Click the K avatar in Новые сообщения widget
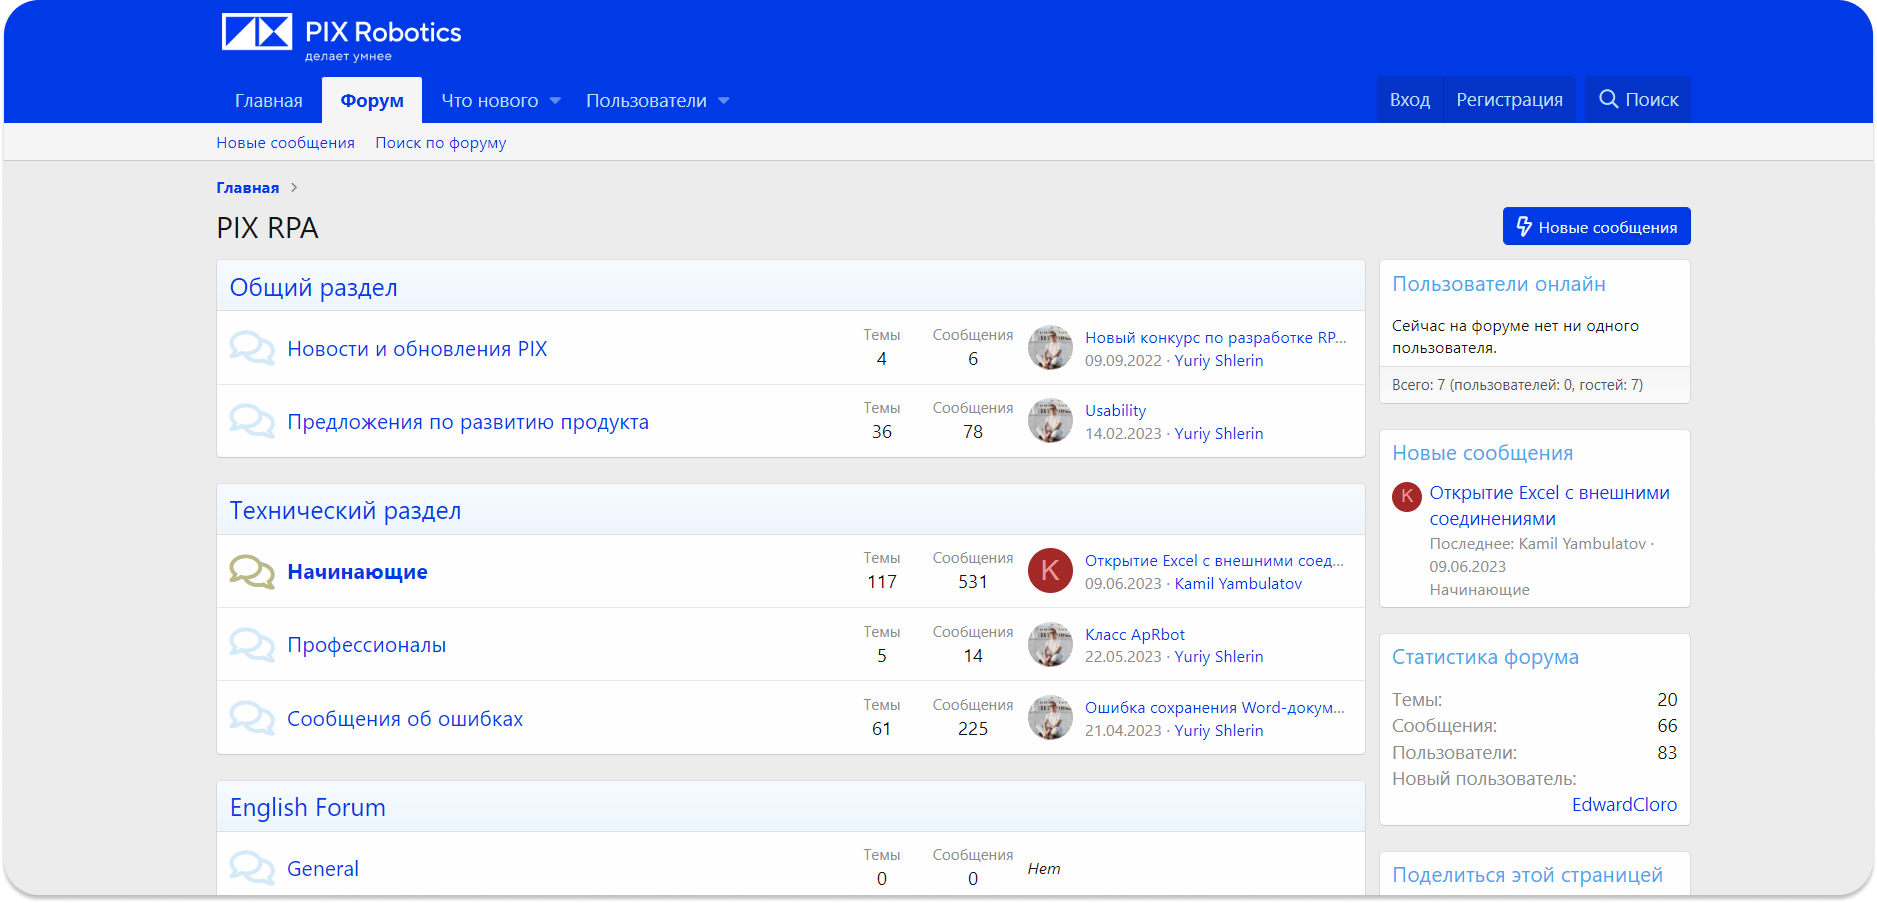Screen dimensions: 1877x903 point(1407,496)
